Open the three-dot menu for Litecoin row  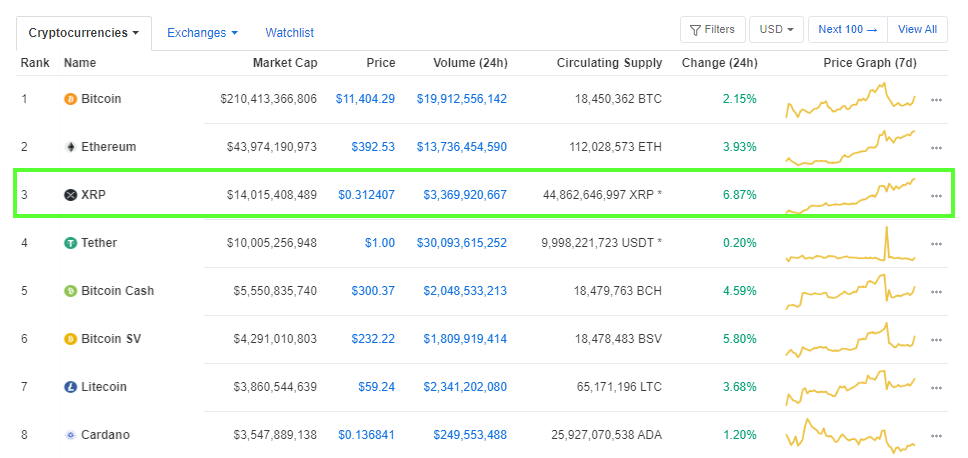pyautogui.click(x=936, y=388)
